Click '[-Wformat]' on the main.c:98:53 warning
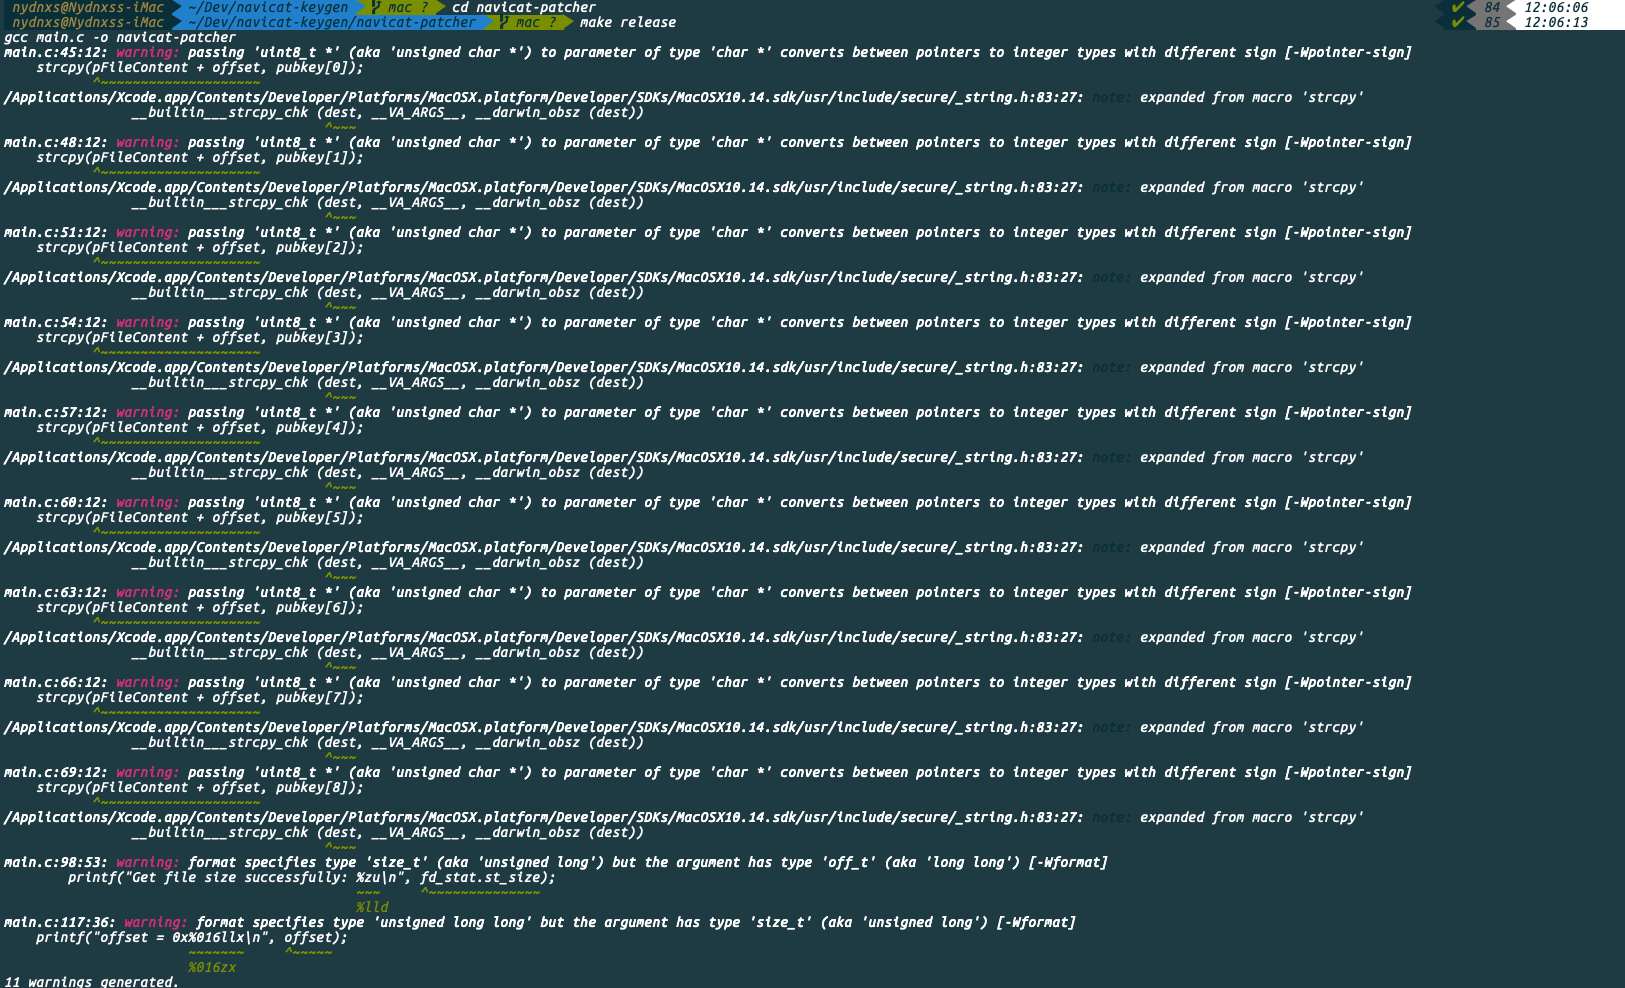The height and width of the screenshot is (988, 1625). (1068, 862)
